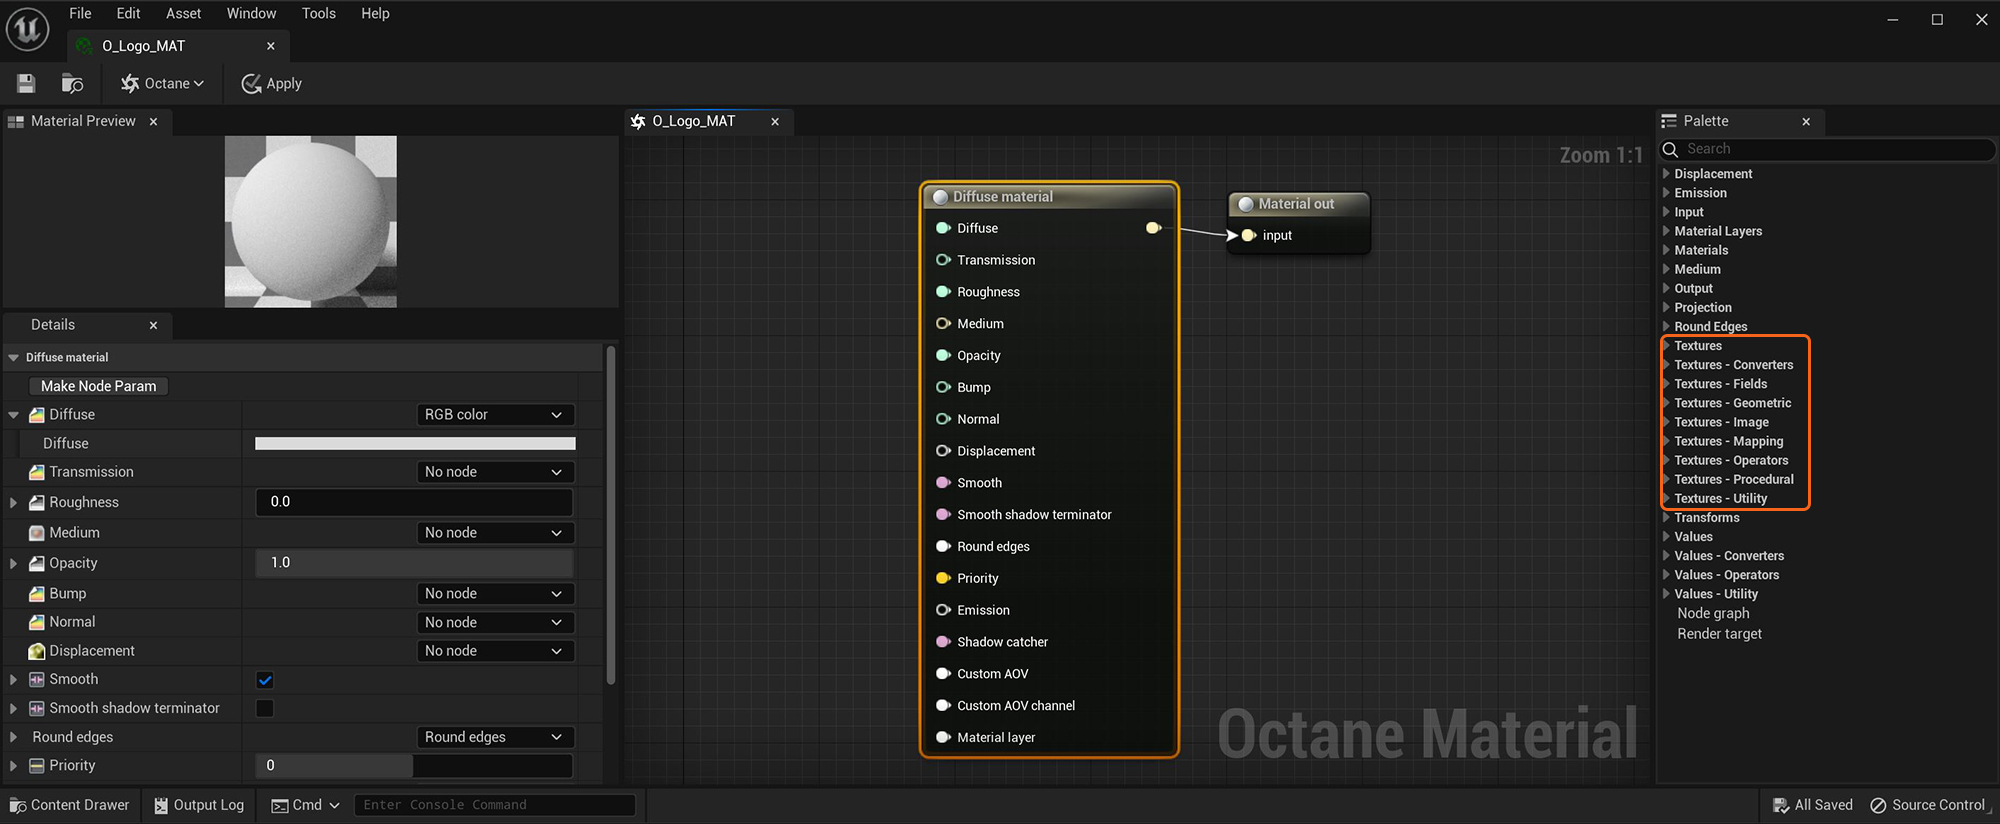Image resolution: width=2000 pixels, height=824 pixels.
Task: Click the Medium property icon
Action: click(x=37, y=533)
